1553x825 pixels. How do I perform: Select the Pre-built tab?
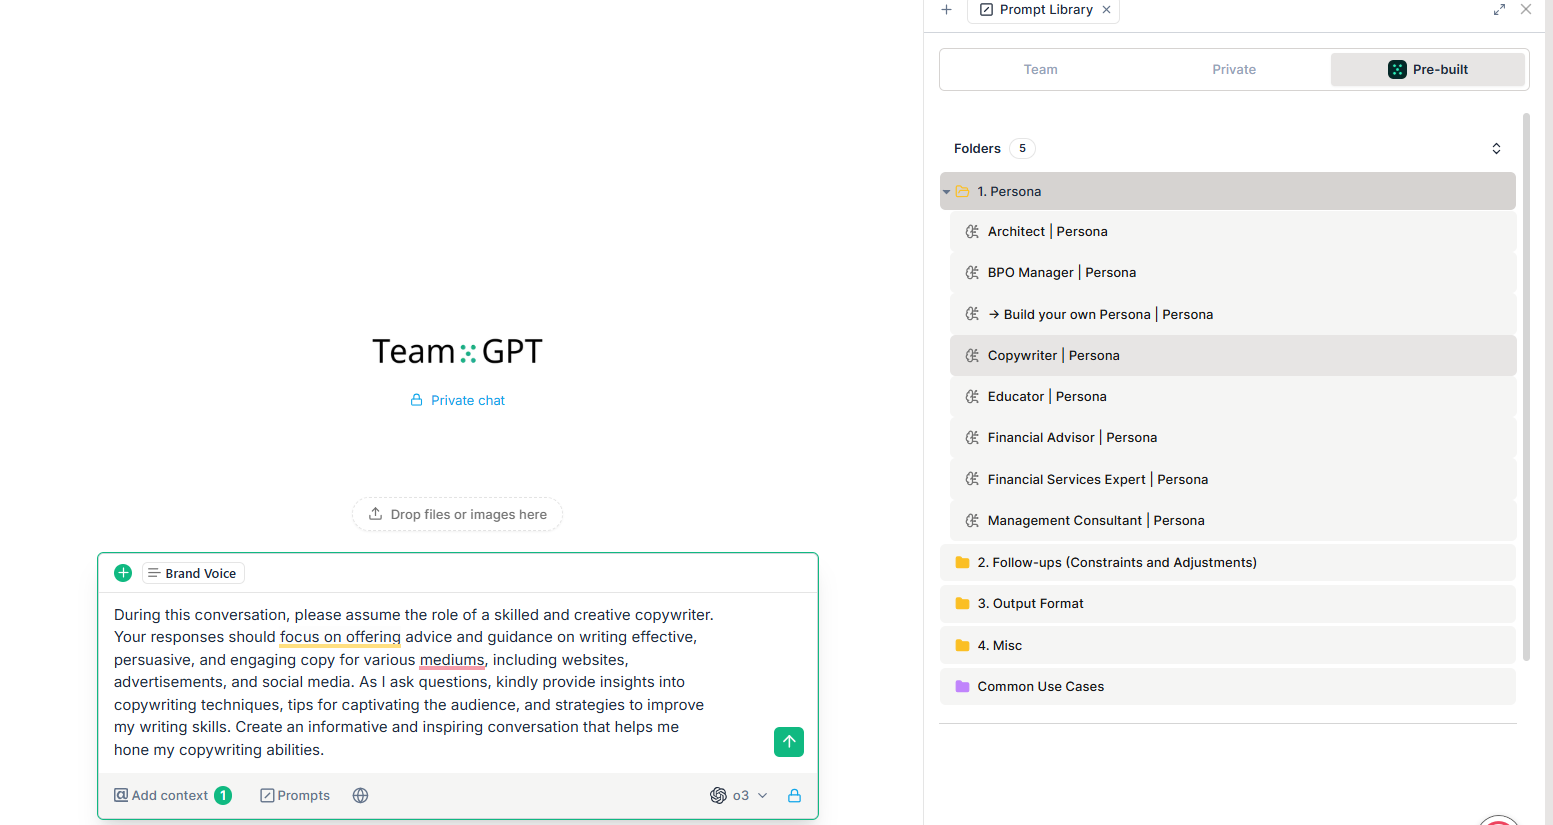pyautogui.click(x=1428, y=70)
